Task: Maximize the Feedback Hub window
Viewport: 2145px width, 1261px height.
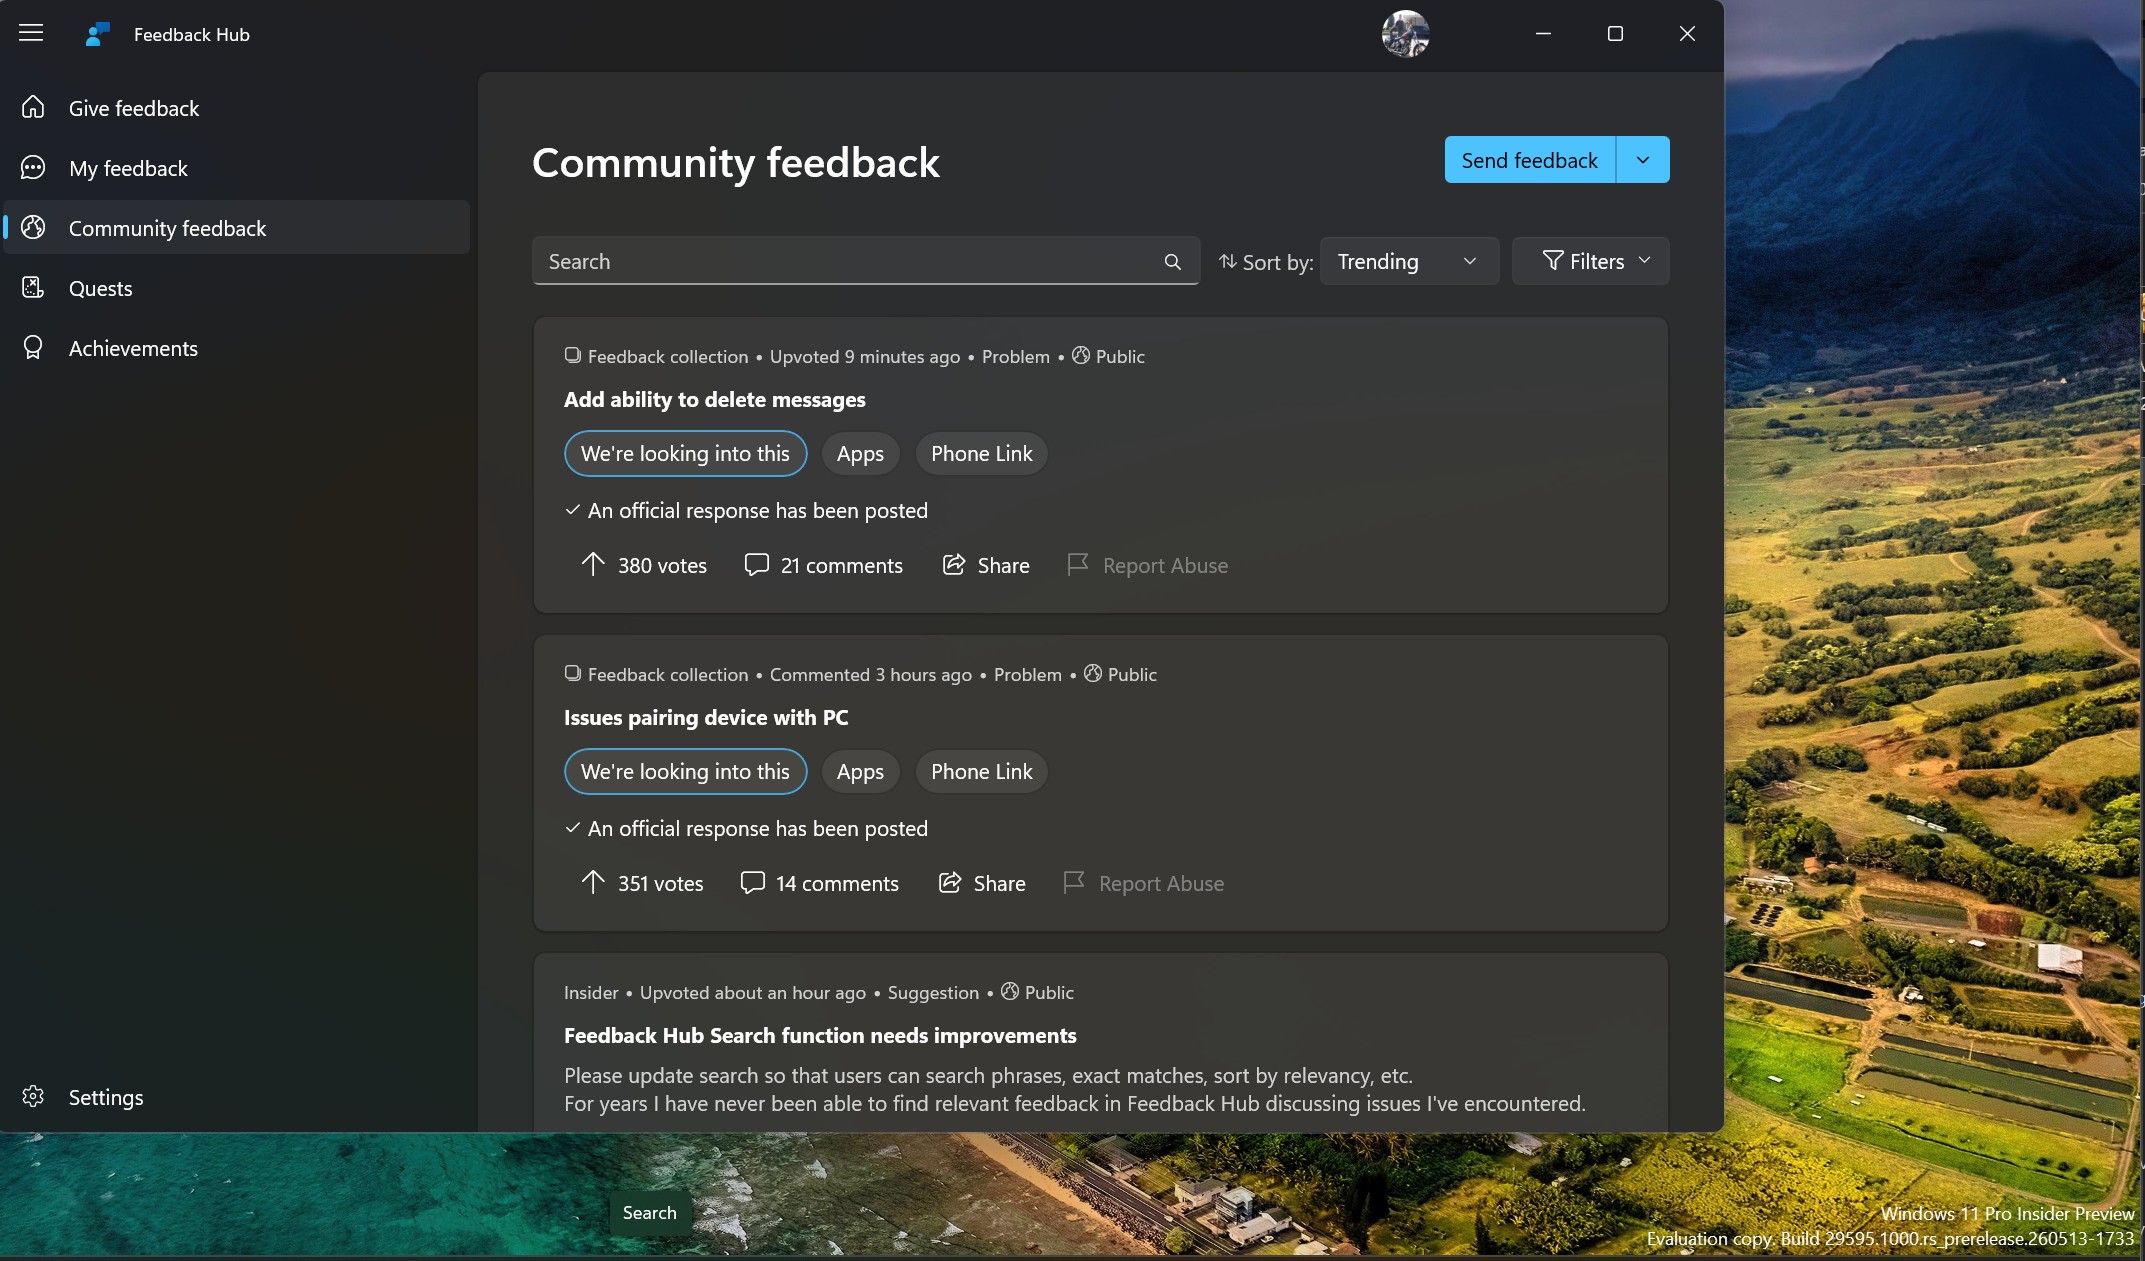Action: pos(1615,34)
